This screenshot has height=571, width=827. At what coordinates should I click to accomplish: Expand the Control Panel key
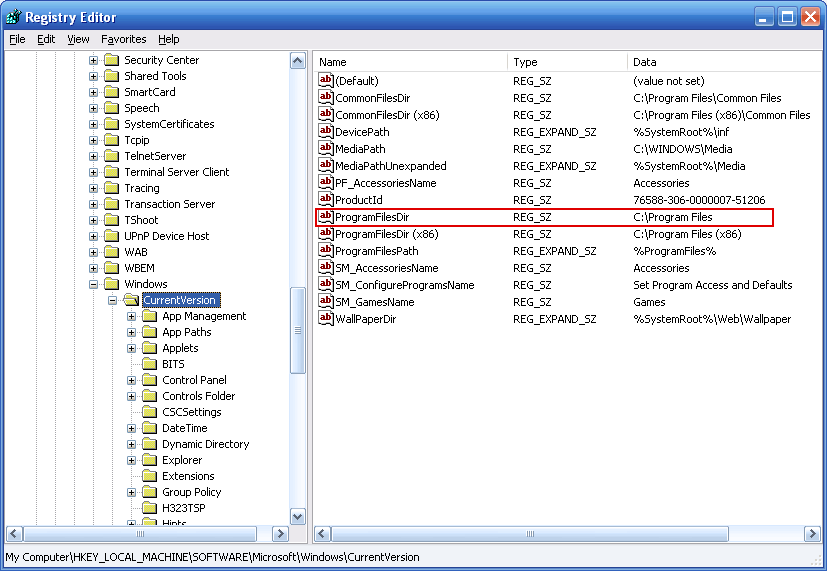coord(131,380)
